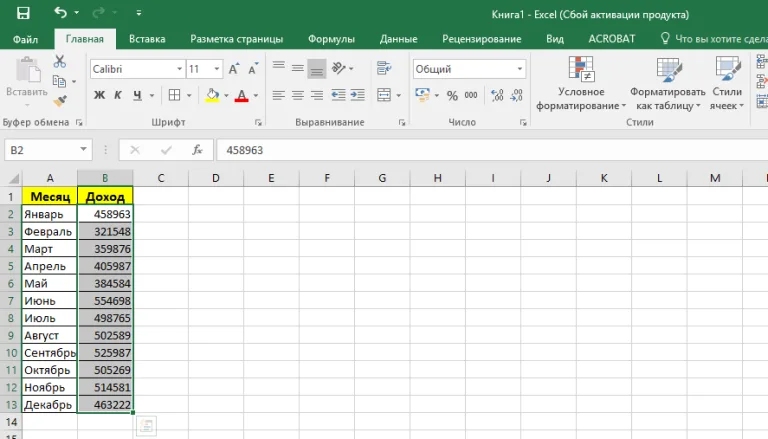Go to the Формулы tab
The height and width of the screenshot is (439, 768).
point(331,39)
